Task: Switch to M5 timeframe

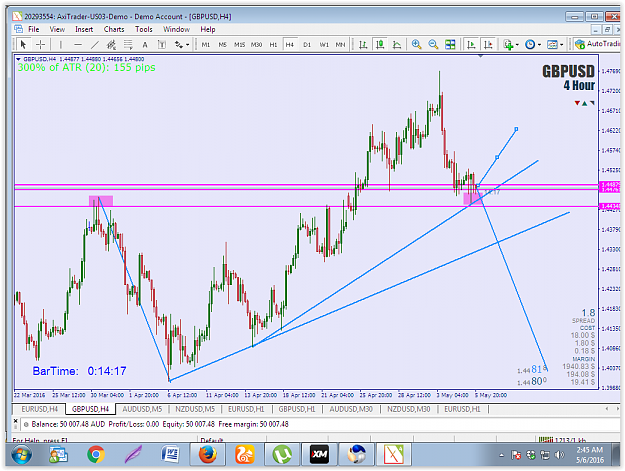Action: (x=222, y=45)
